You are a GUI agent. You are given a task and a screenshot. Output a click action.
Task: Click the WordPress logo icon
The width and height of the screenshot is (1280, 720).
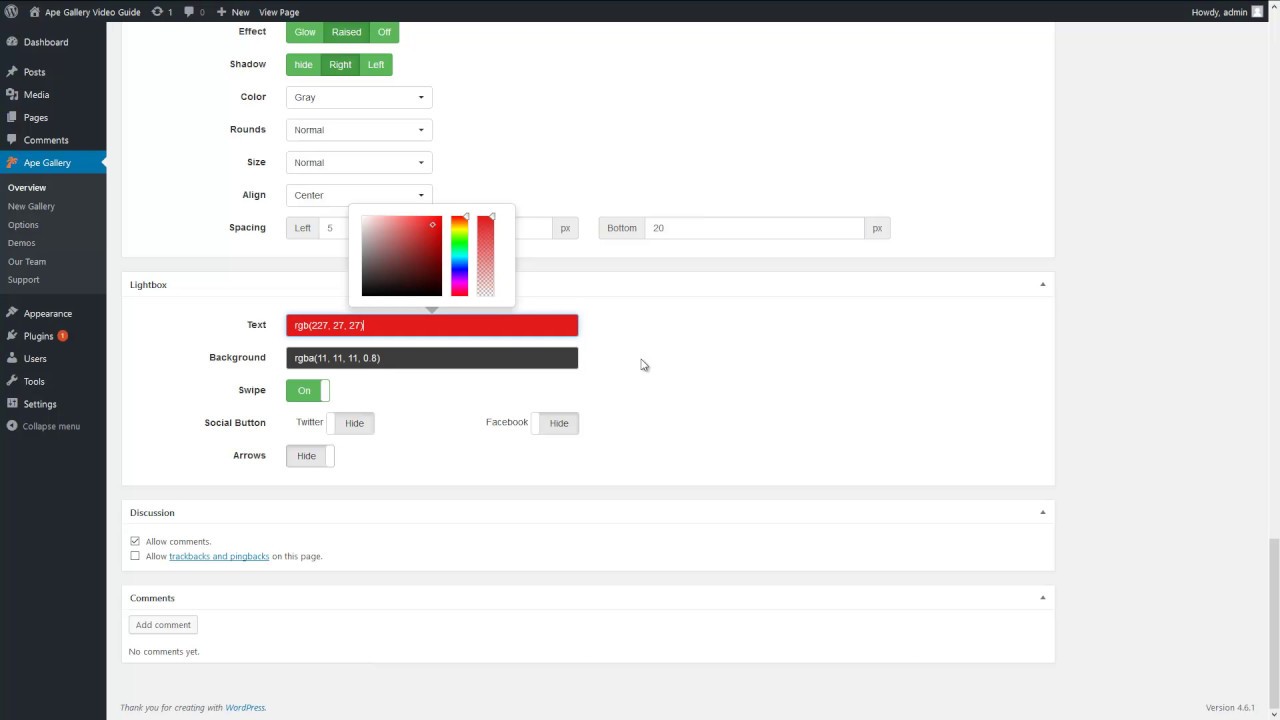[12, 12]
